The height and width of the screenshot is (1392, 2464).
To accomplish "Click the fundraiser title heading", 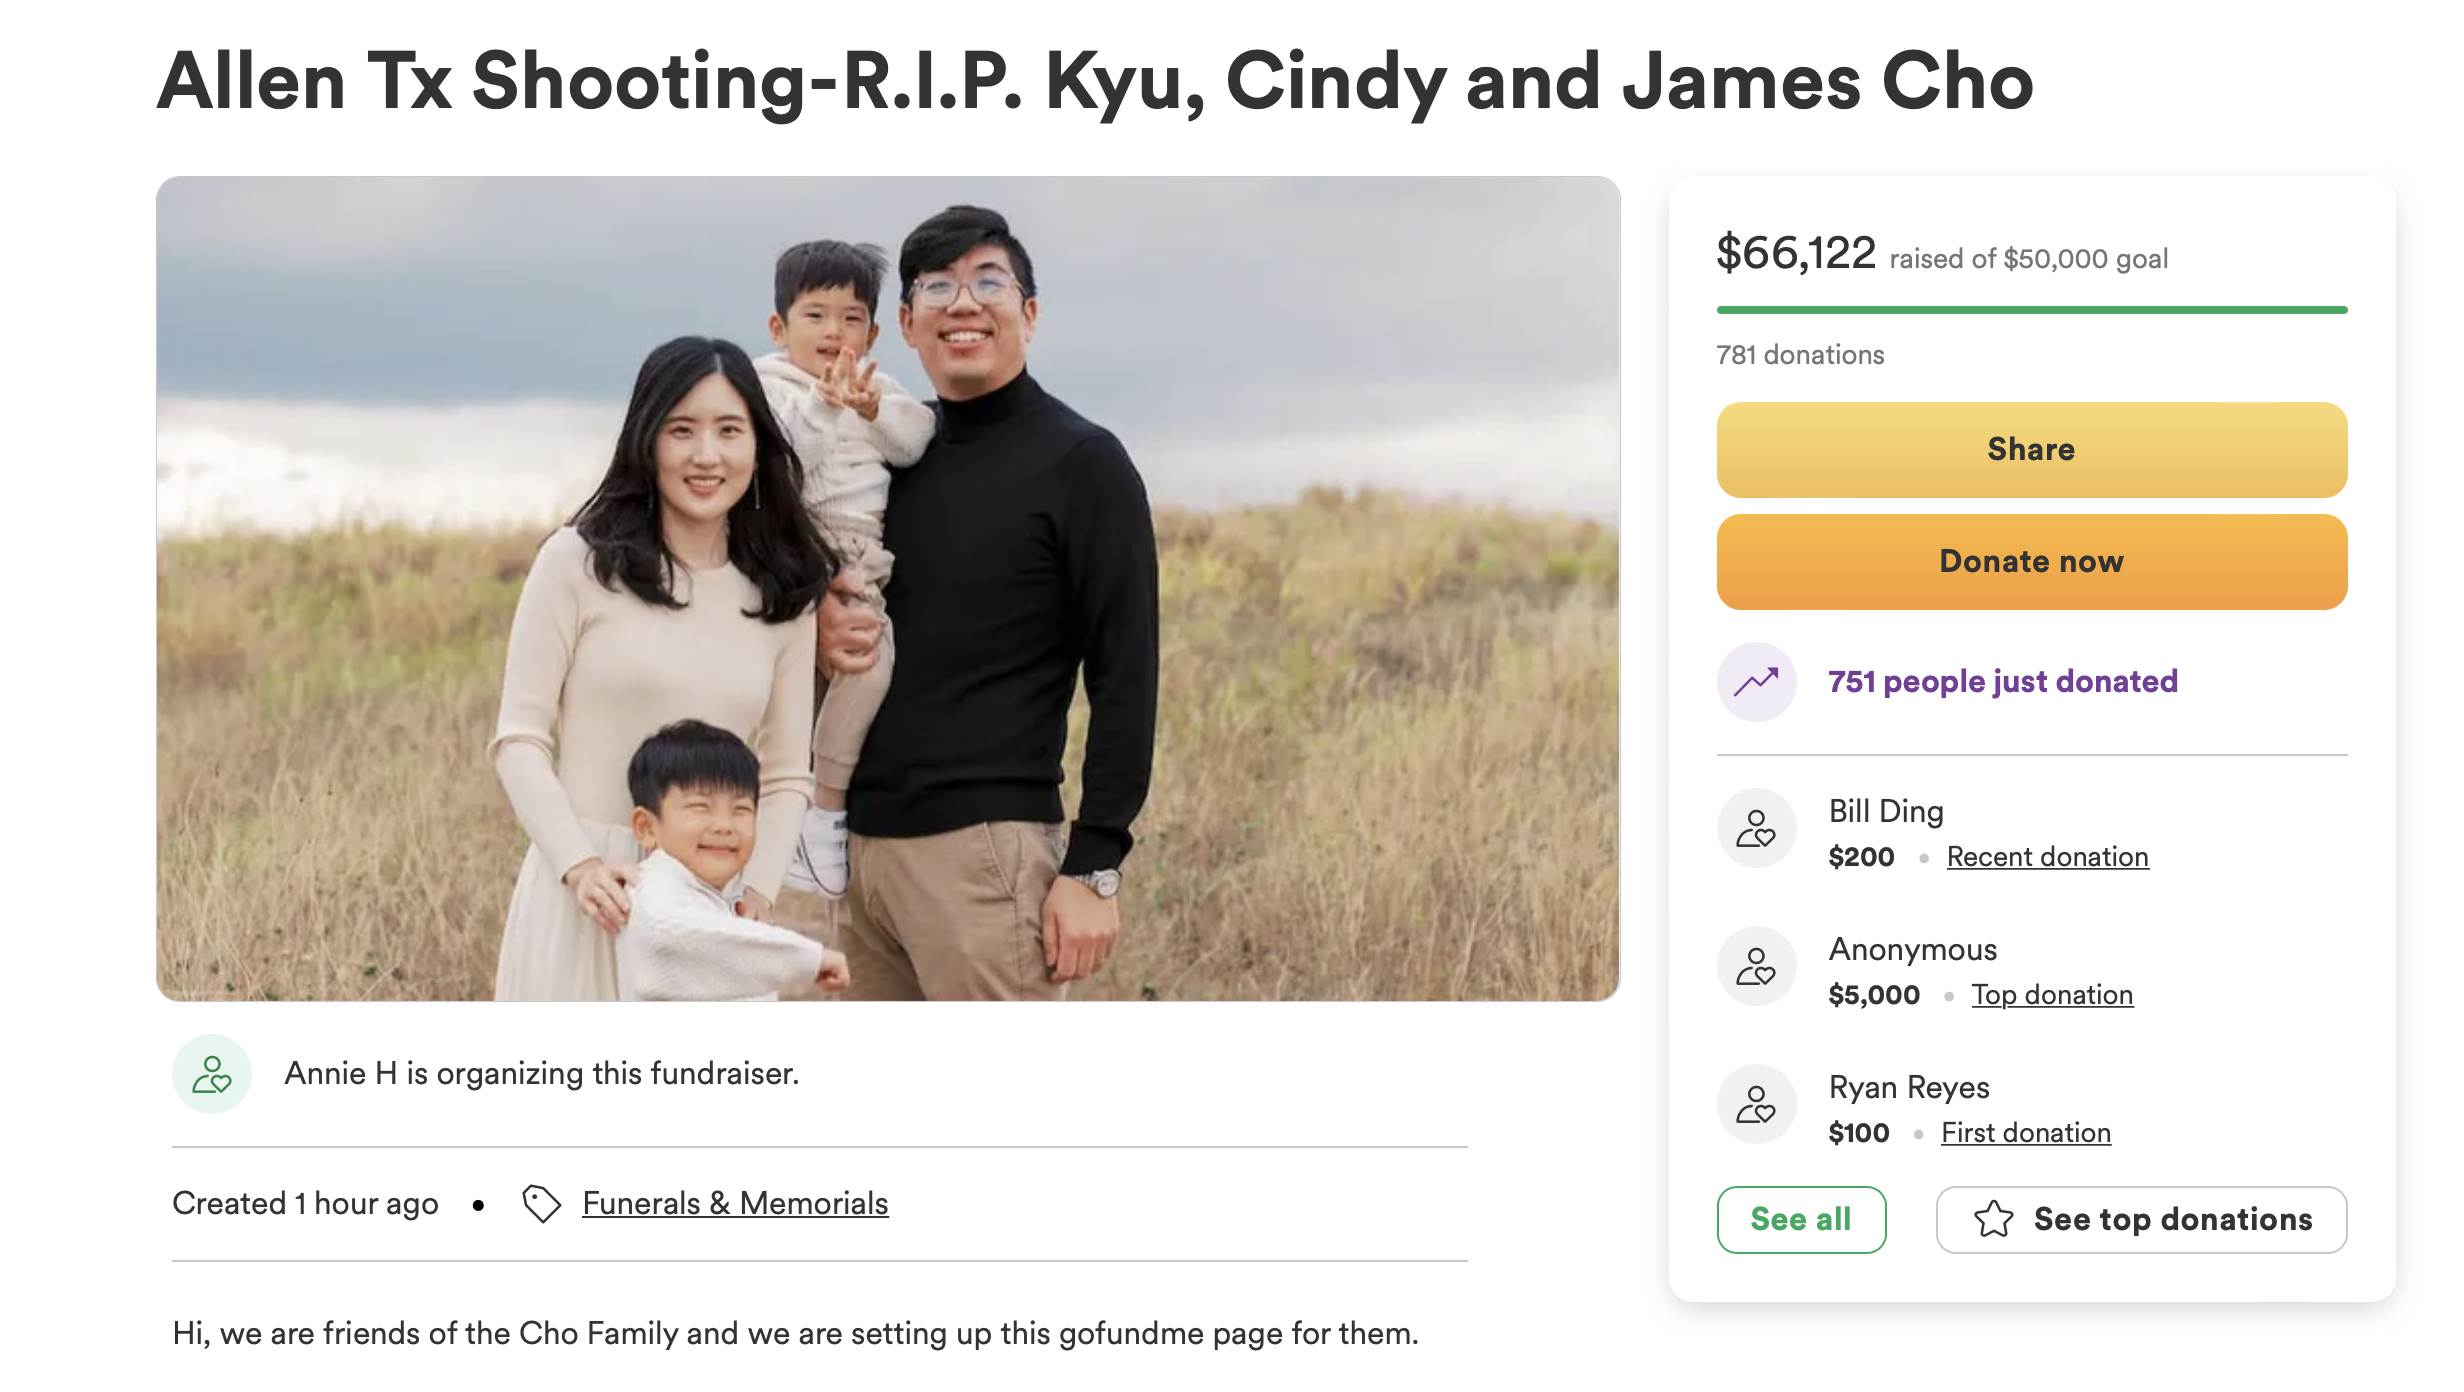I will click(x=1095, y=82).
